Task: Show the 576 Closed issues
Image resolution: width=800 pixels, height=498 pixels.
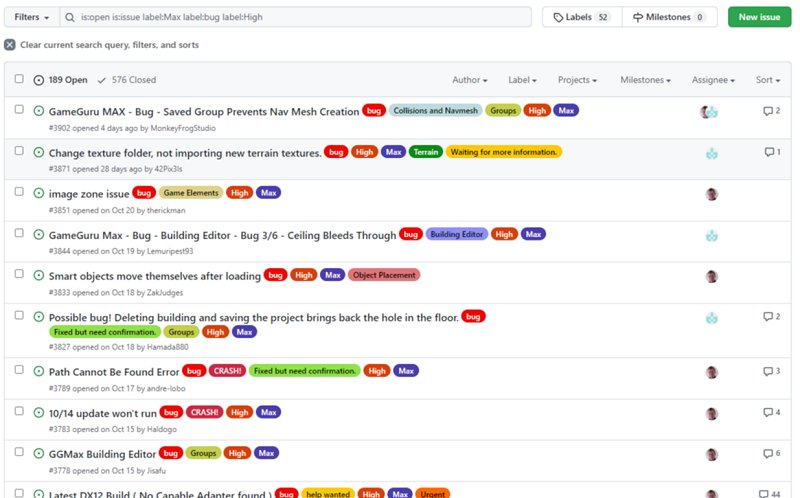Action: pyautogui.click(x=127, y=80)
